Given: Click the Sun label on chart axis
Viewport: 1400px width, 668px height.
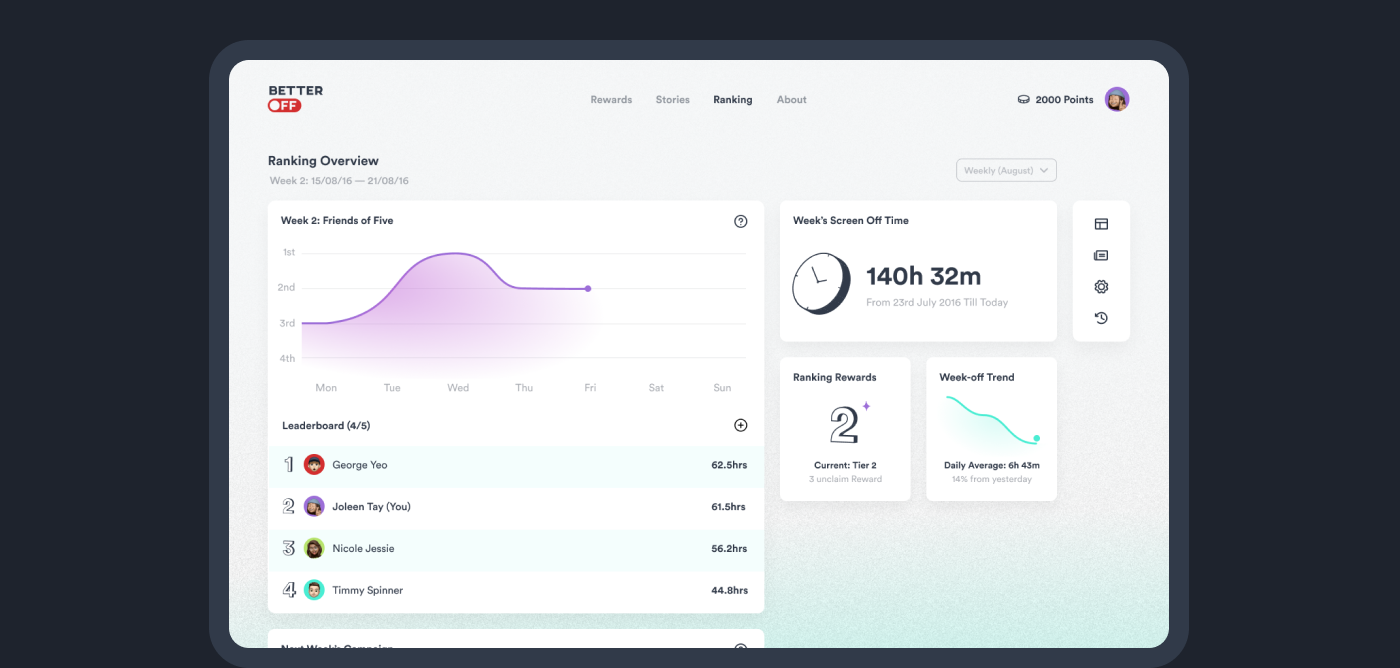Looking at the screenshot, I should tap(722, 388).
